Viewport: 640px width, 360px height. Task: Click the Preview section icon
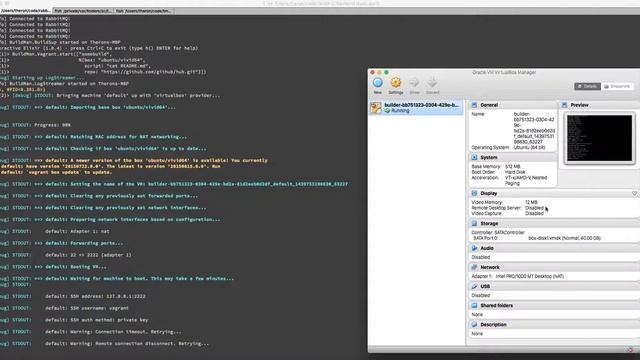(564, 105)
